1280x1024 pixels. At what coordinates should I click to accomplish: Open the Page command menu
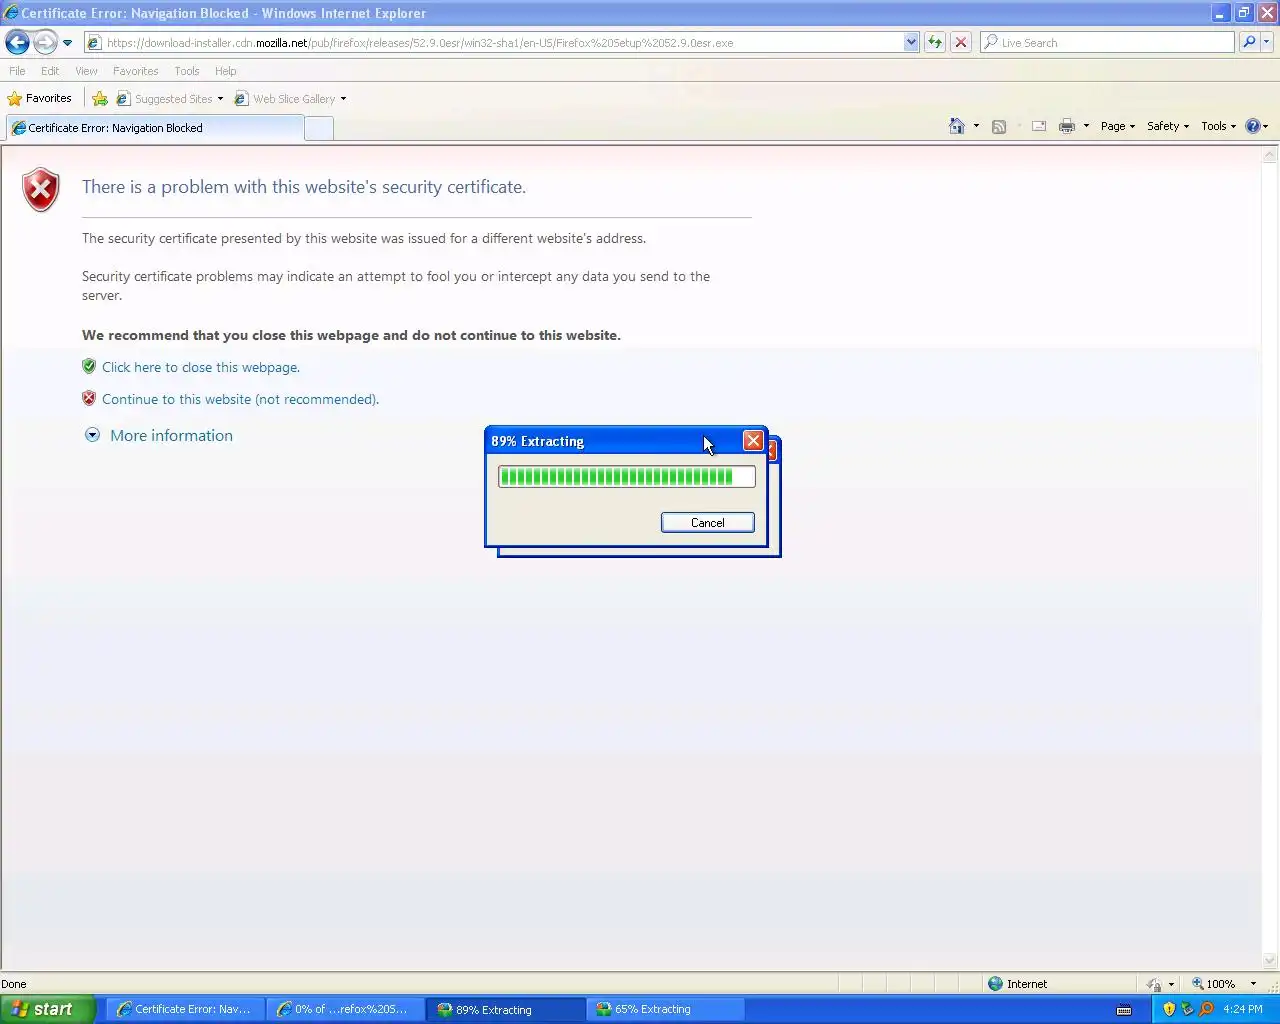point(1118,126)
